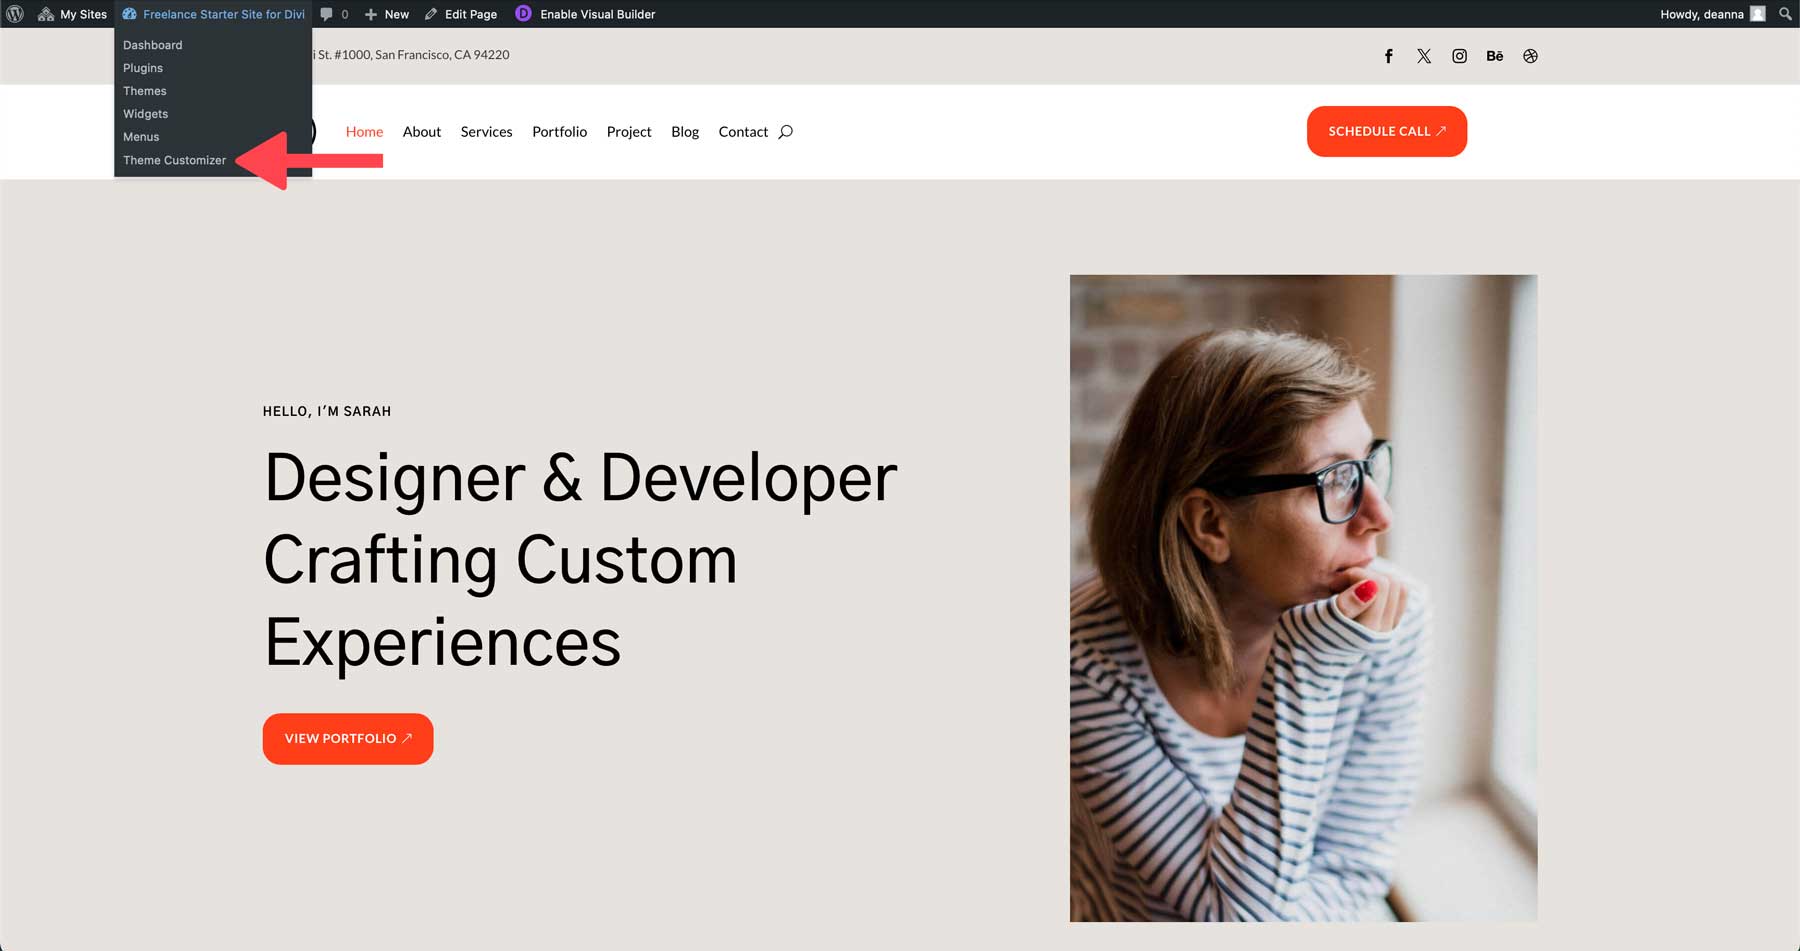Click the View Portfolio button

tap(347, 738)
